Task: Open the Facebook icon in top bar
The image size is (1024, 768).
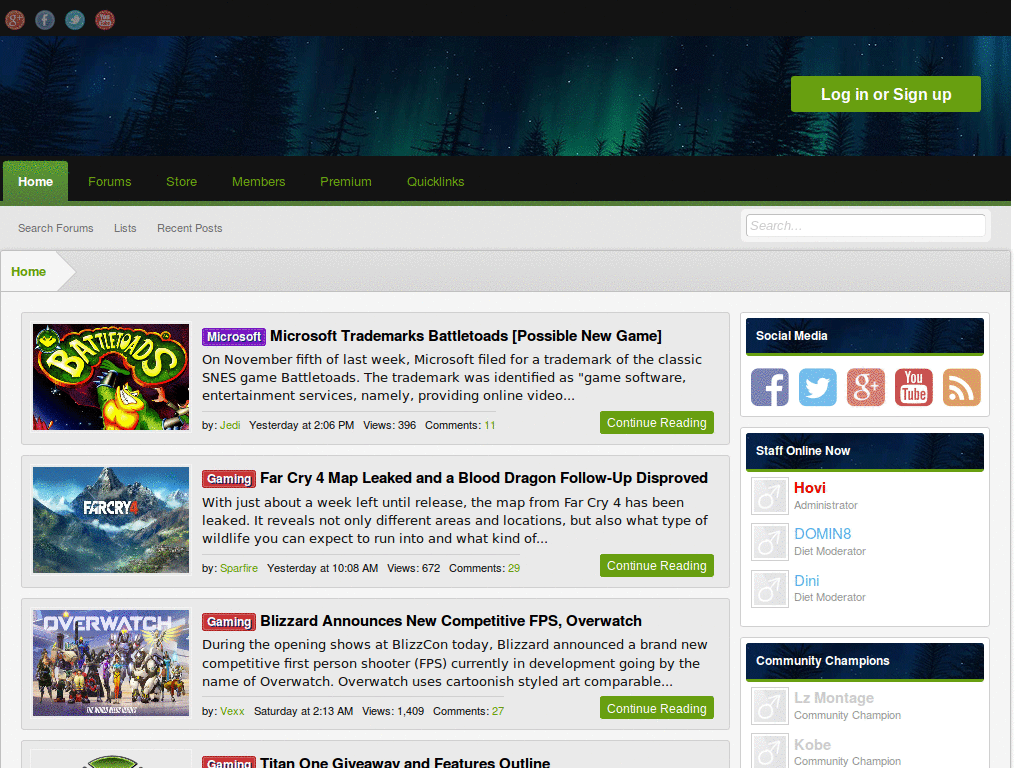Action: point(45,20)
